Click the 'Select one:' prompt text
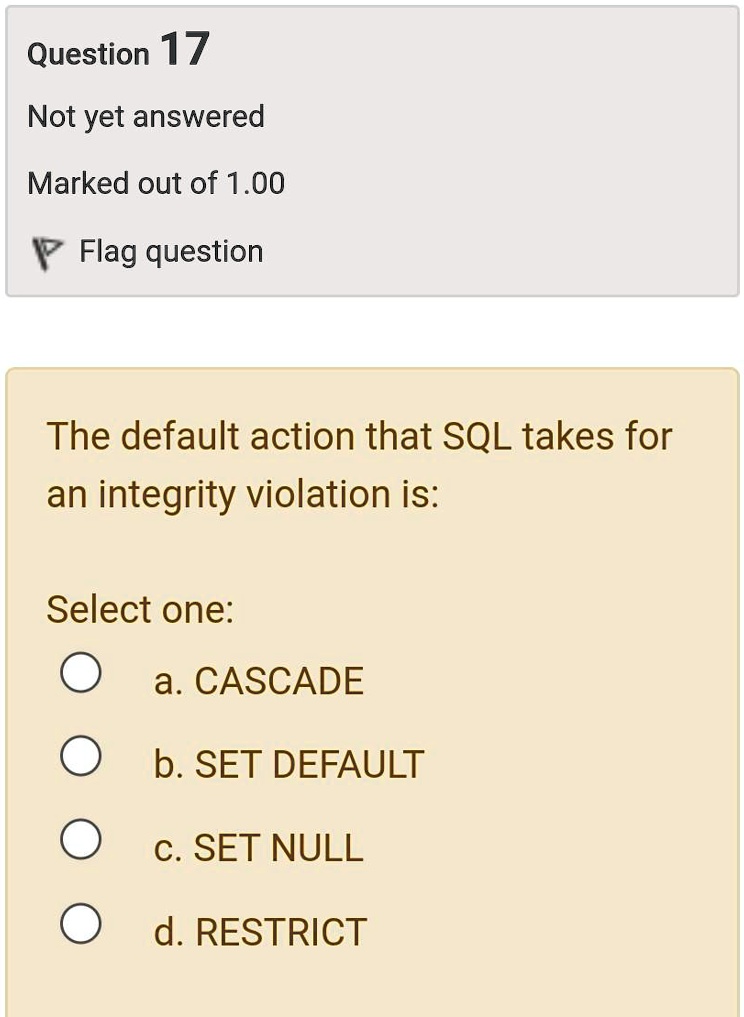 tap(140, 610)
